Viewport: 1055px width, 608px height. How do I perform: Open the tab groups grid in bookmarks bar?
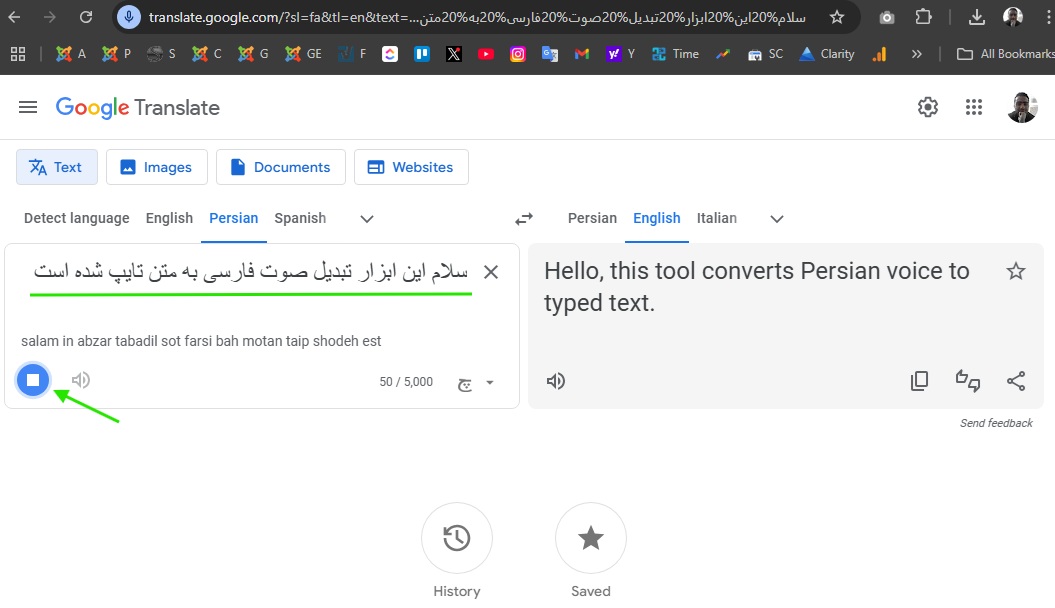pos(18,54)
